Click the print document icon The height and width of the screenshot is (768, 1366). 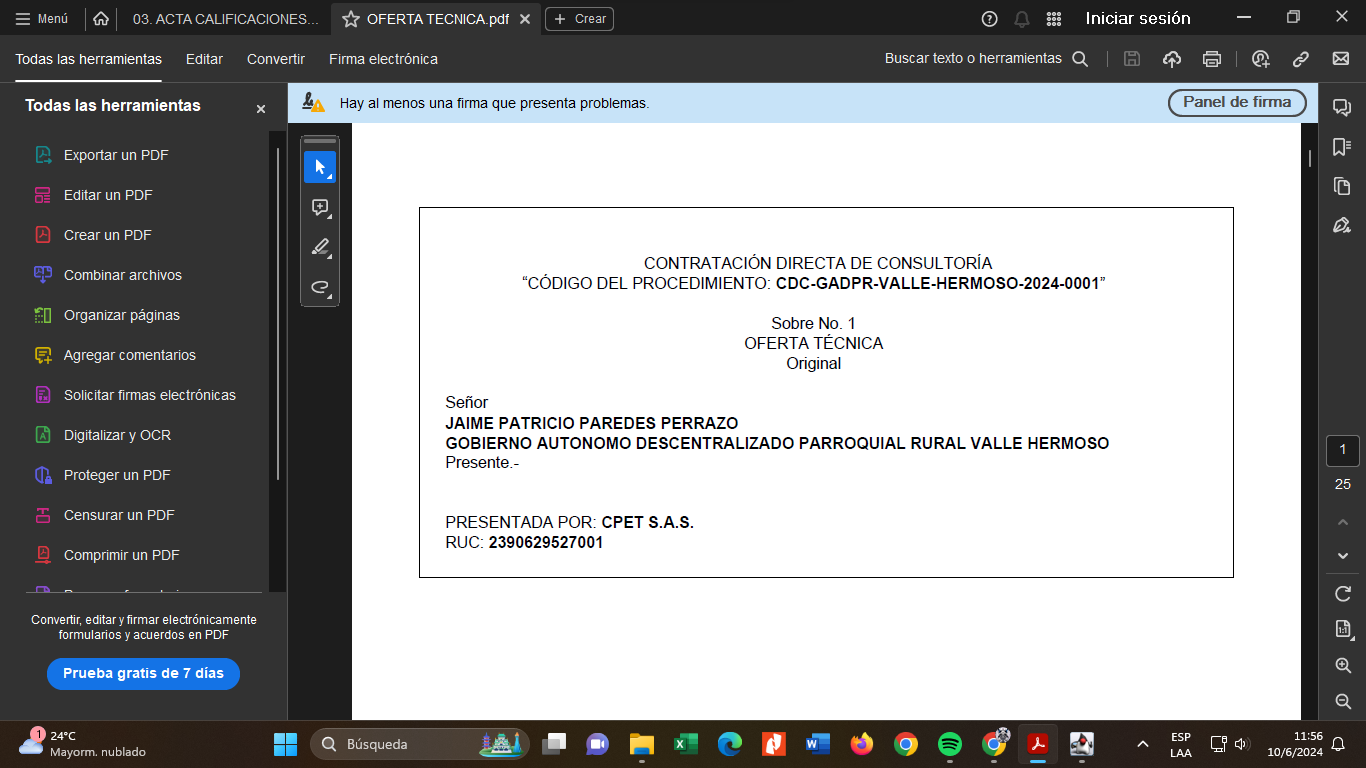1212,59
